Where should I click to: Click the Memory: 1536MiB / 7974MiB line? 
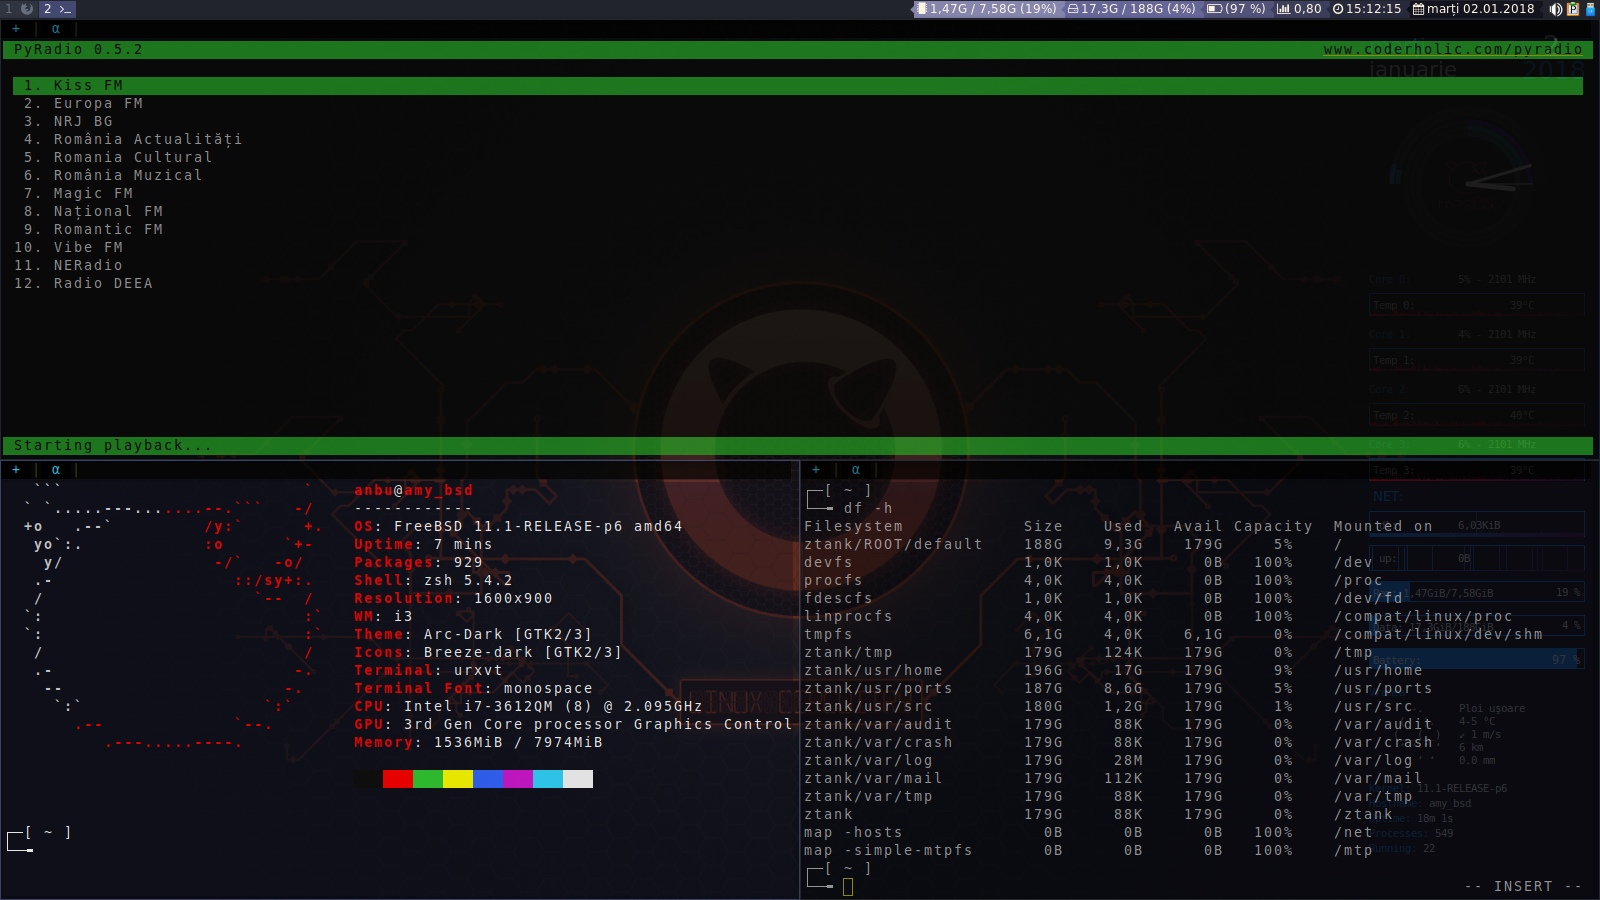tap(478, 743)
